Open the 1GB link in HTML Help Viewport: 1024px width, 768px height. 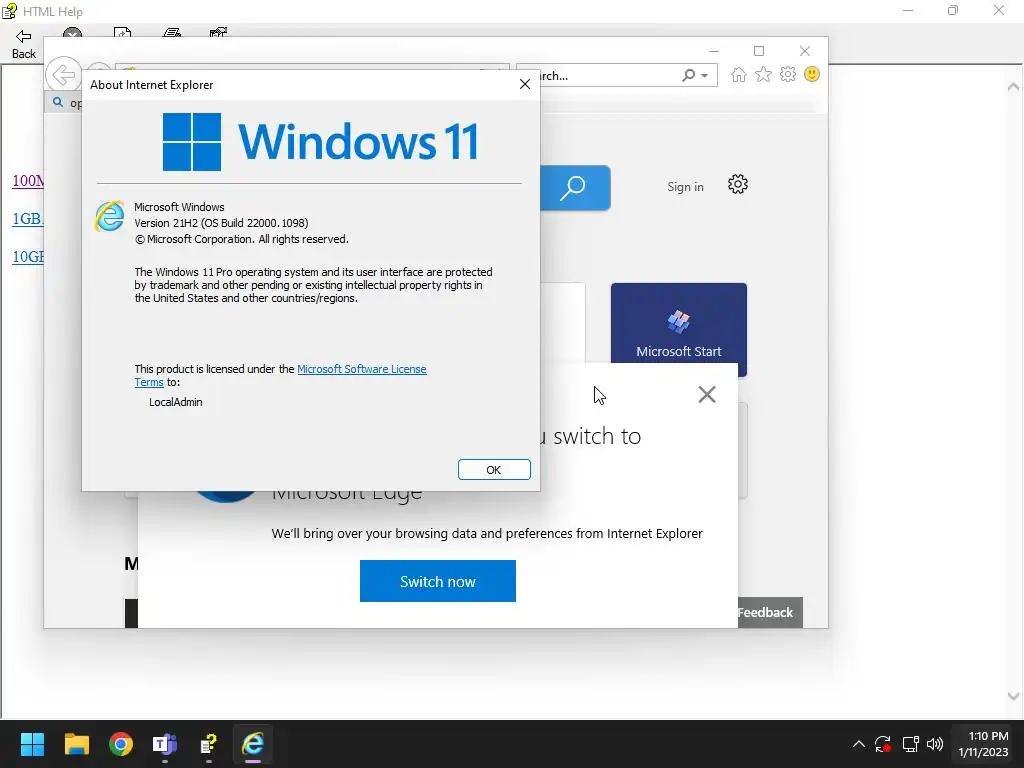pyautogui.click(x=28, y=219)
